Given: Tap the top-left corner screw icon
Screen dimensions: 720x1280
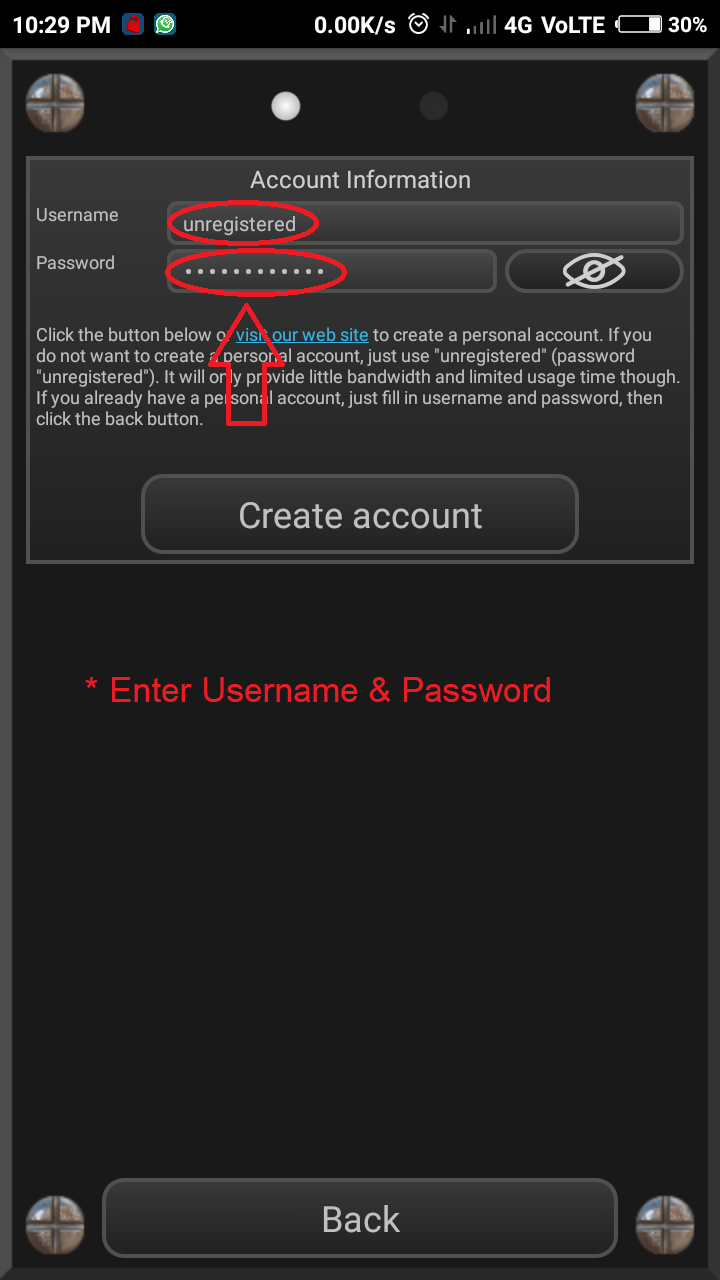Looking at the screenshot, I should (x=54, y=104).
